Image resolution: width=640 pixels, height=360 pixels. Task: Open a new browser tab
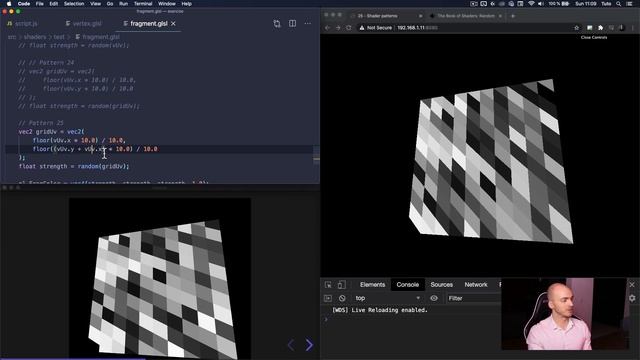513,16
